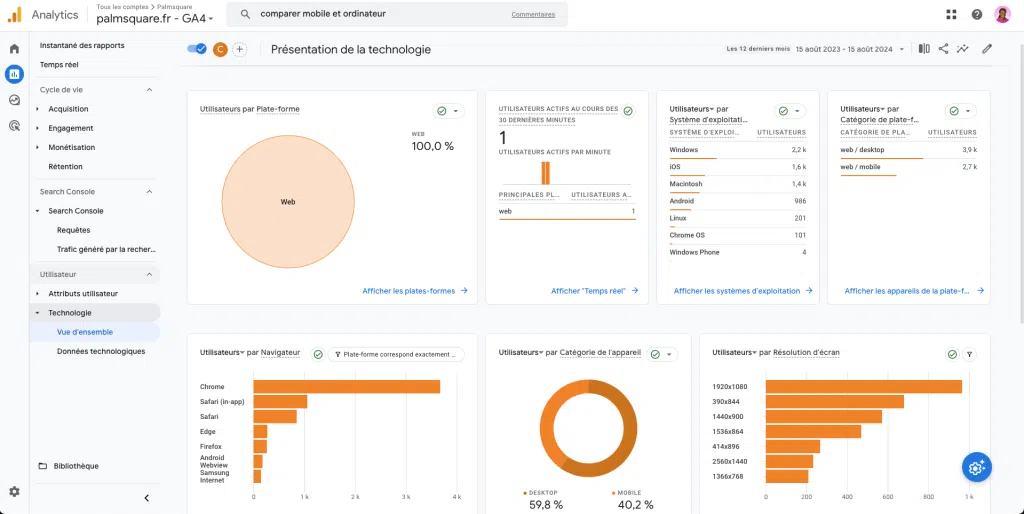The width and height of the screenshot is (1024, 514).
Task: Click the Bibliothèque folder icon
Action: coord(43,466)
